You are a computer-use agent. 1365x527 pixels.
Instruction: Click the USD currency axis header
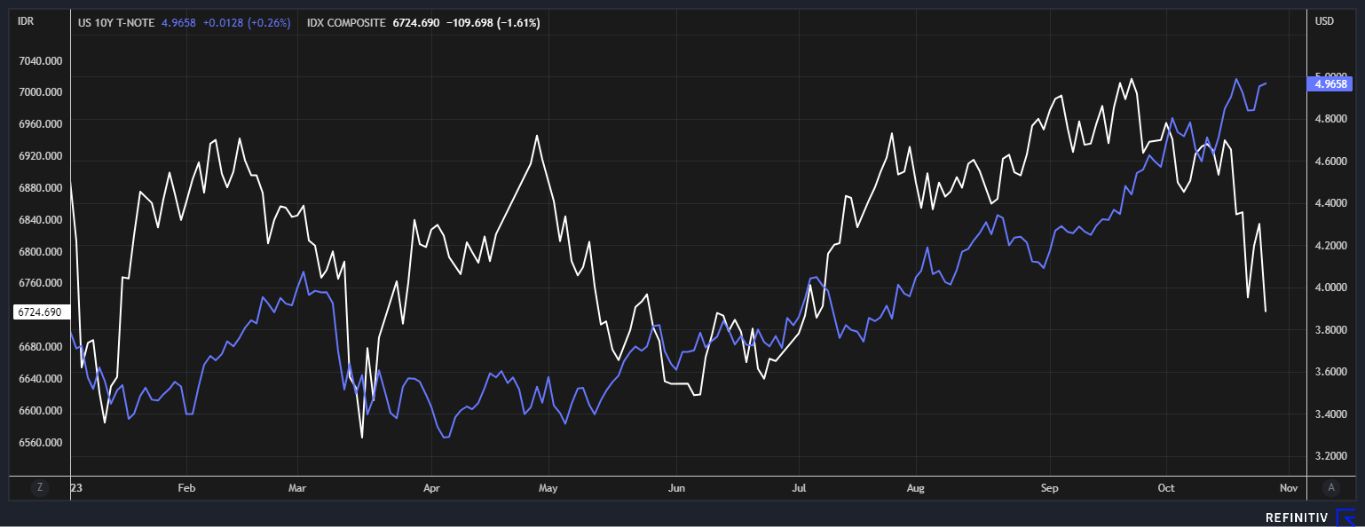(1325, 20)
